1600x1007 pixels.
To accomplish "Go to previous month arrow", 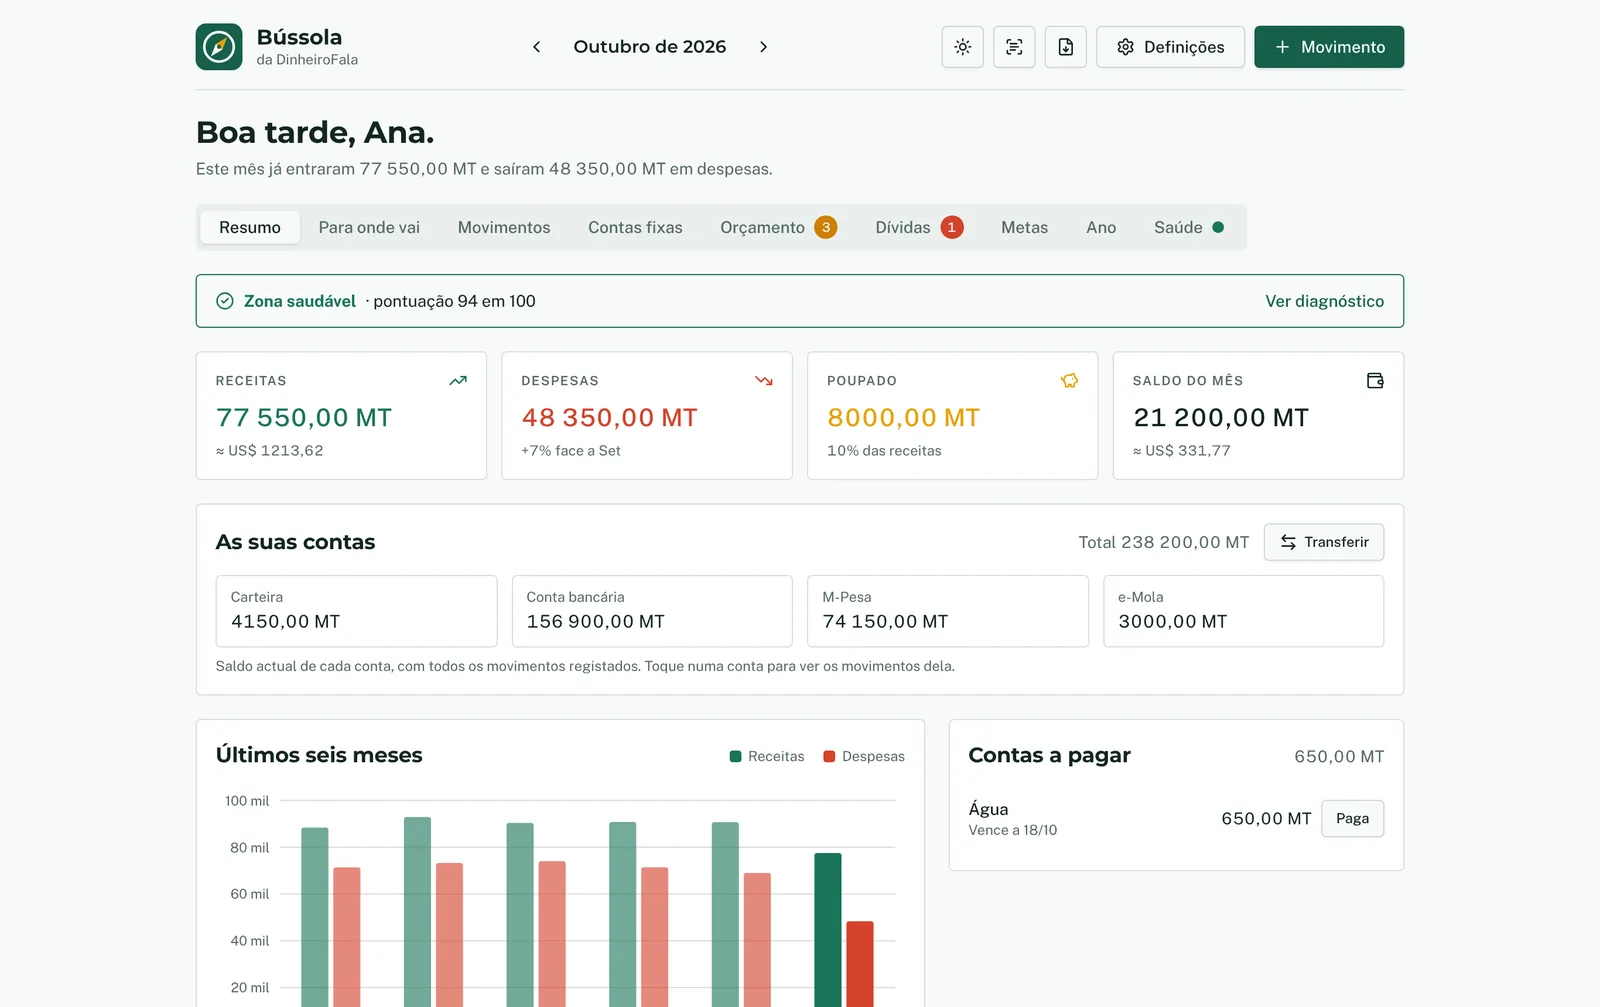I will [x=537, y=47].
